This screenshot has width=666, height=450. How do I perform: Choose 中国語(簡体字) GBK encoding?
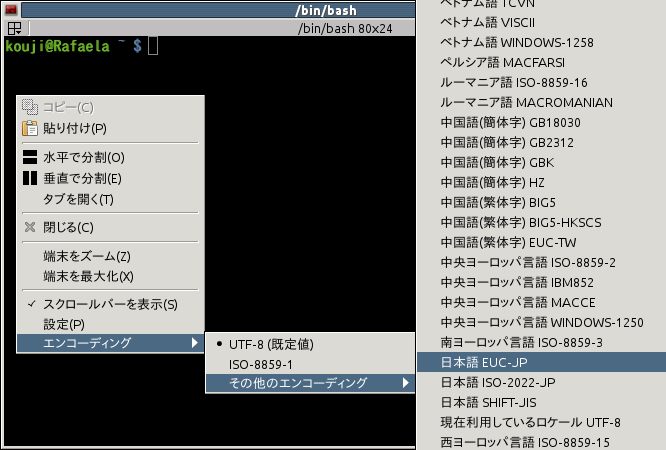click(542, 162)
